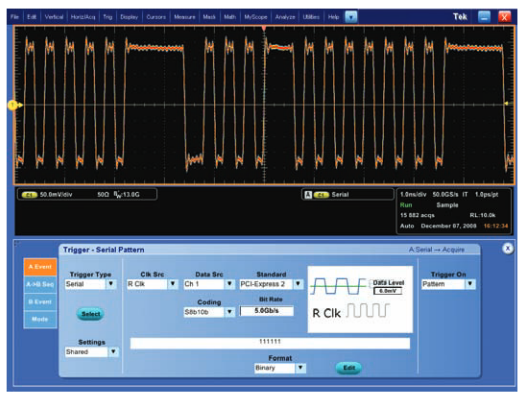Select the A->B Seq tab
The width and height of the screenshot is (526, 399).
40,284
